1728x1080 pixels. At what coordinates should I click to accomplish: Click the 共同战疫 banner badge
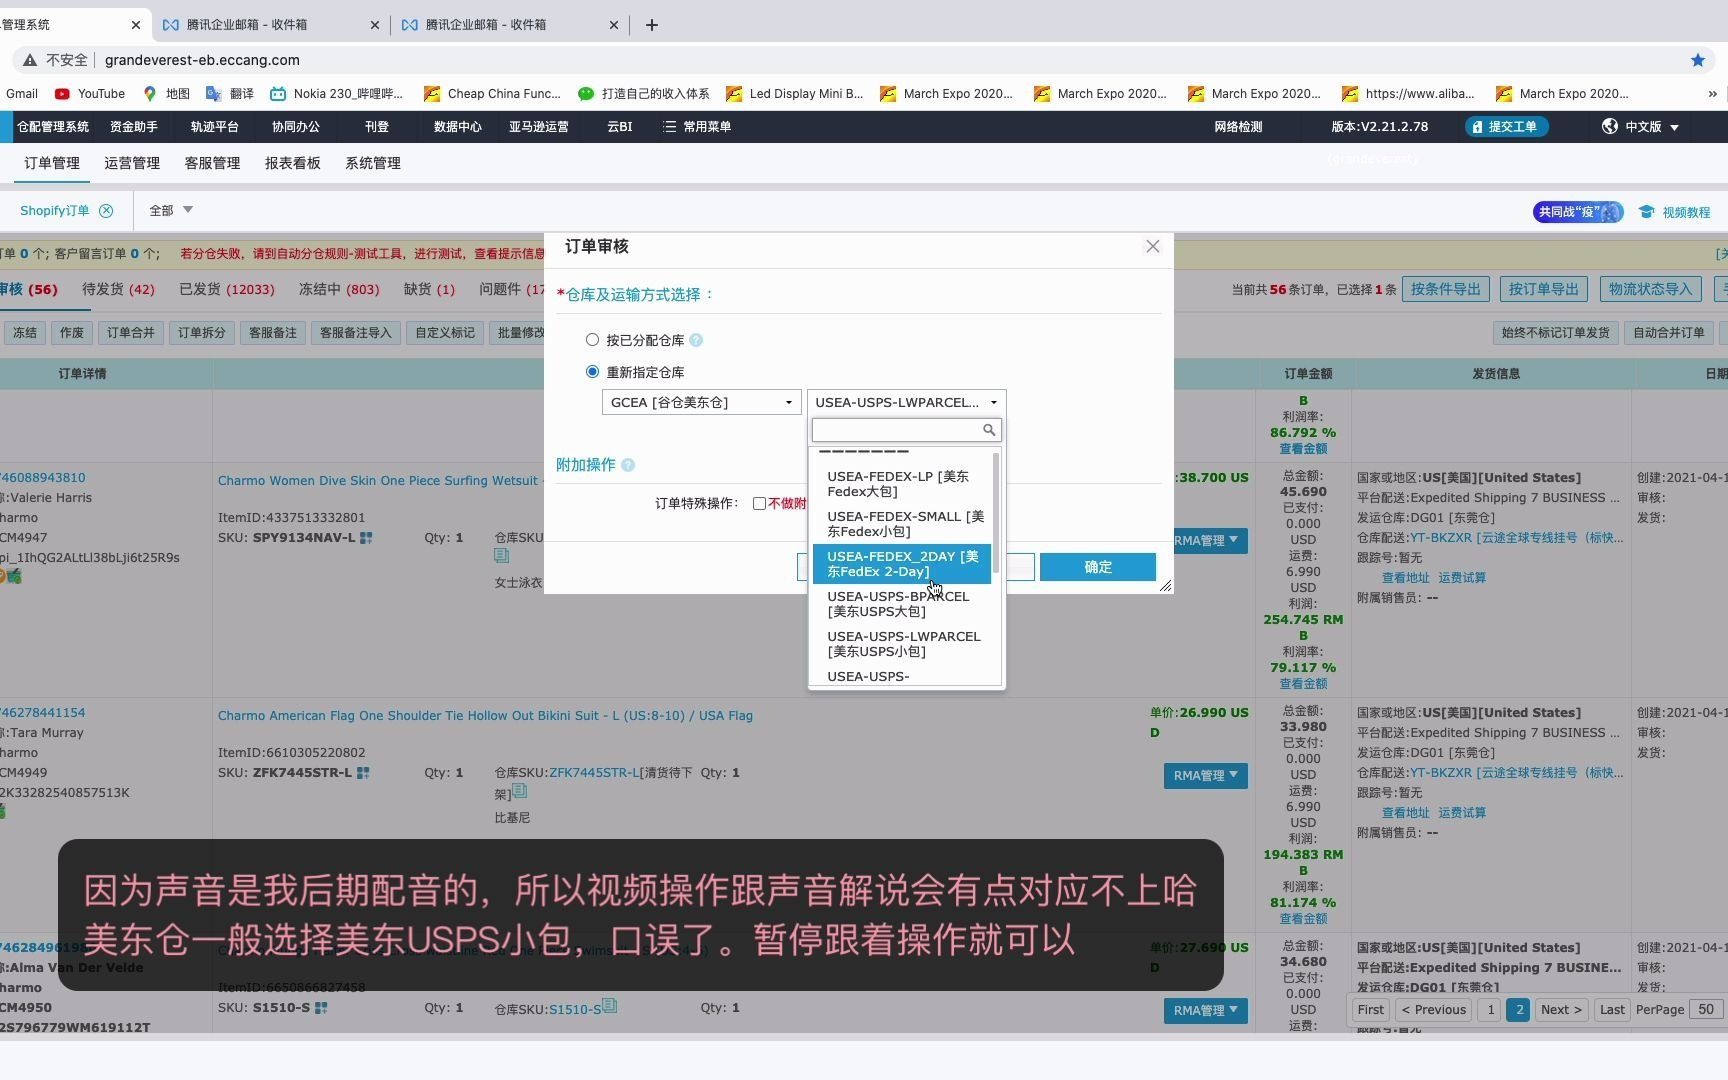1577,212
